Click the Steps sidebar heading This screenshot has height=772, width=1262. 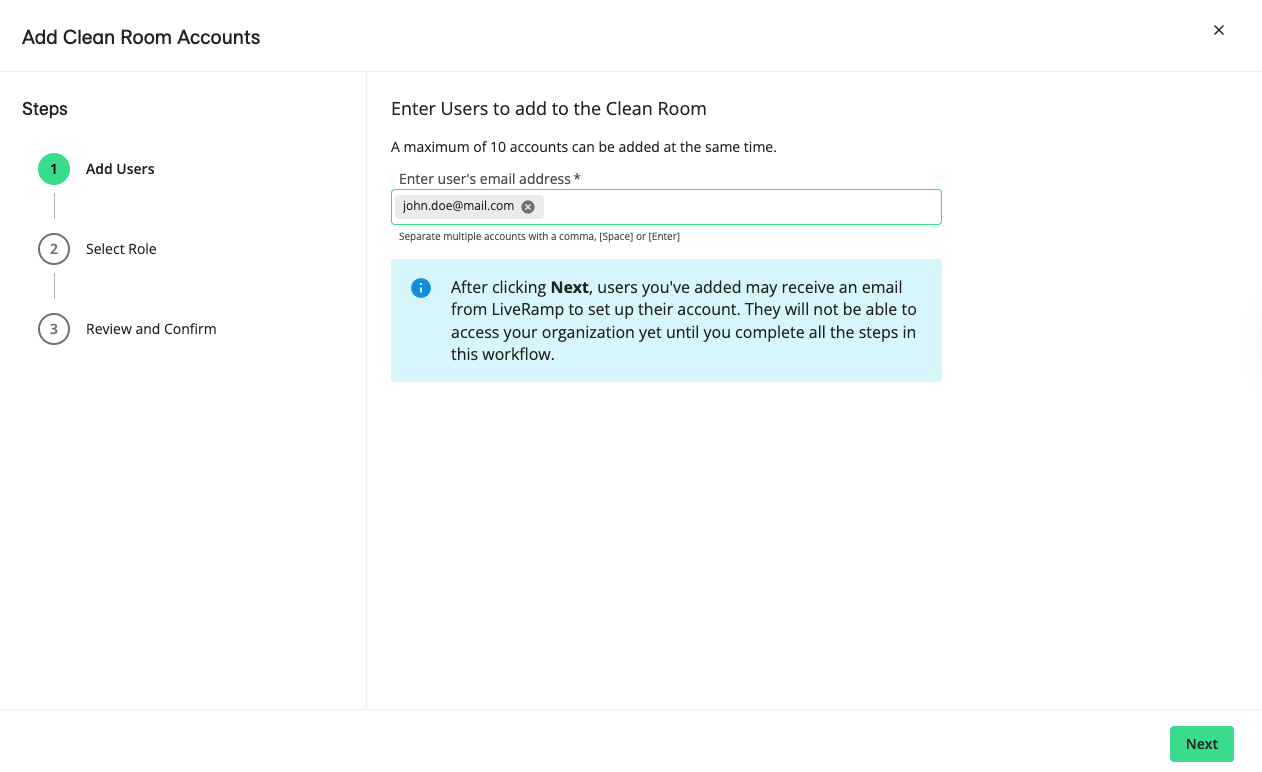point(45,109)
